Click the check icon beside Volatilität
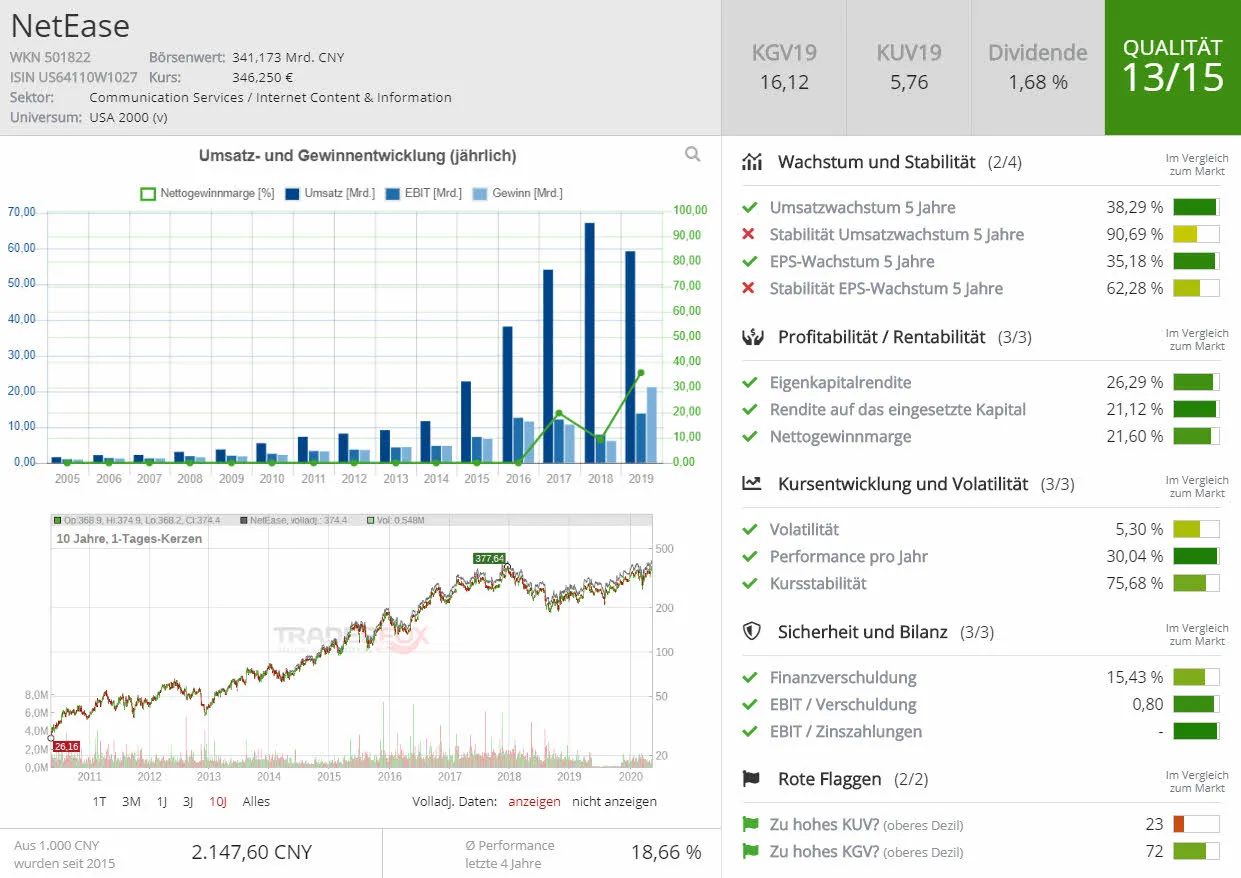The width and height of the screenshot is (1241, 878). 749,530
